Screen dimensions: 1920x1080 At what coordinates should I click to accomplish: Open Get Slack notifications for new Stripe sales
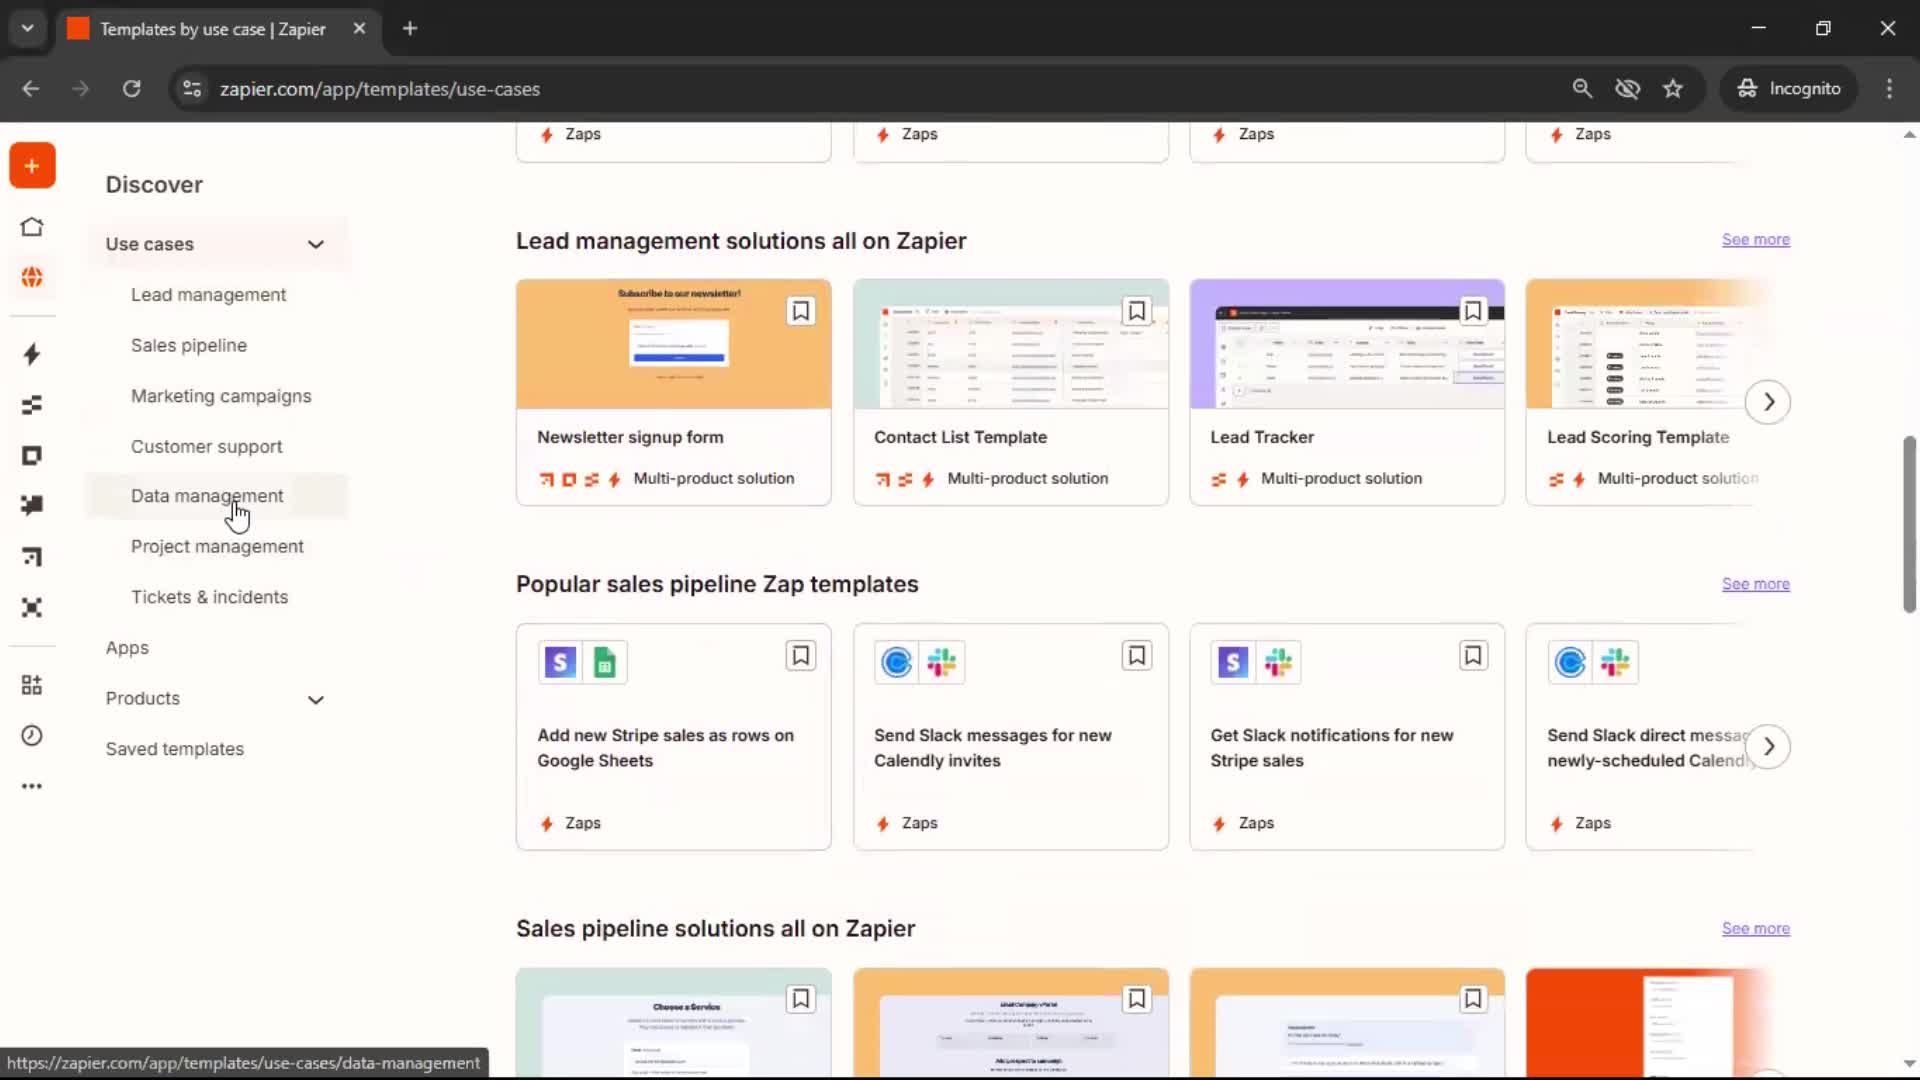(1331, 748)
